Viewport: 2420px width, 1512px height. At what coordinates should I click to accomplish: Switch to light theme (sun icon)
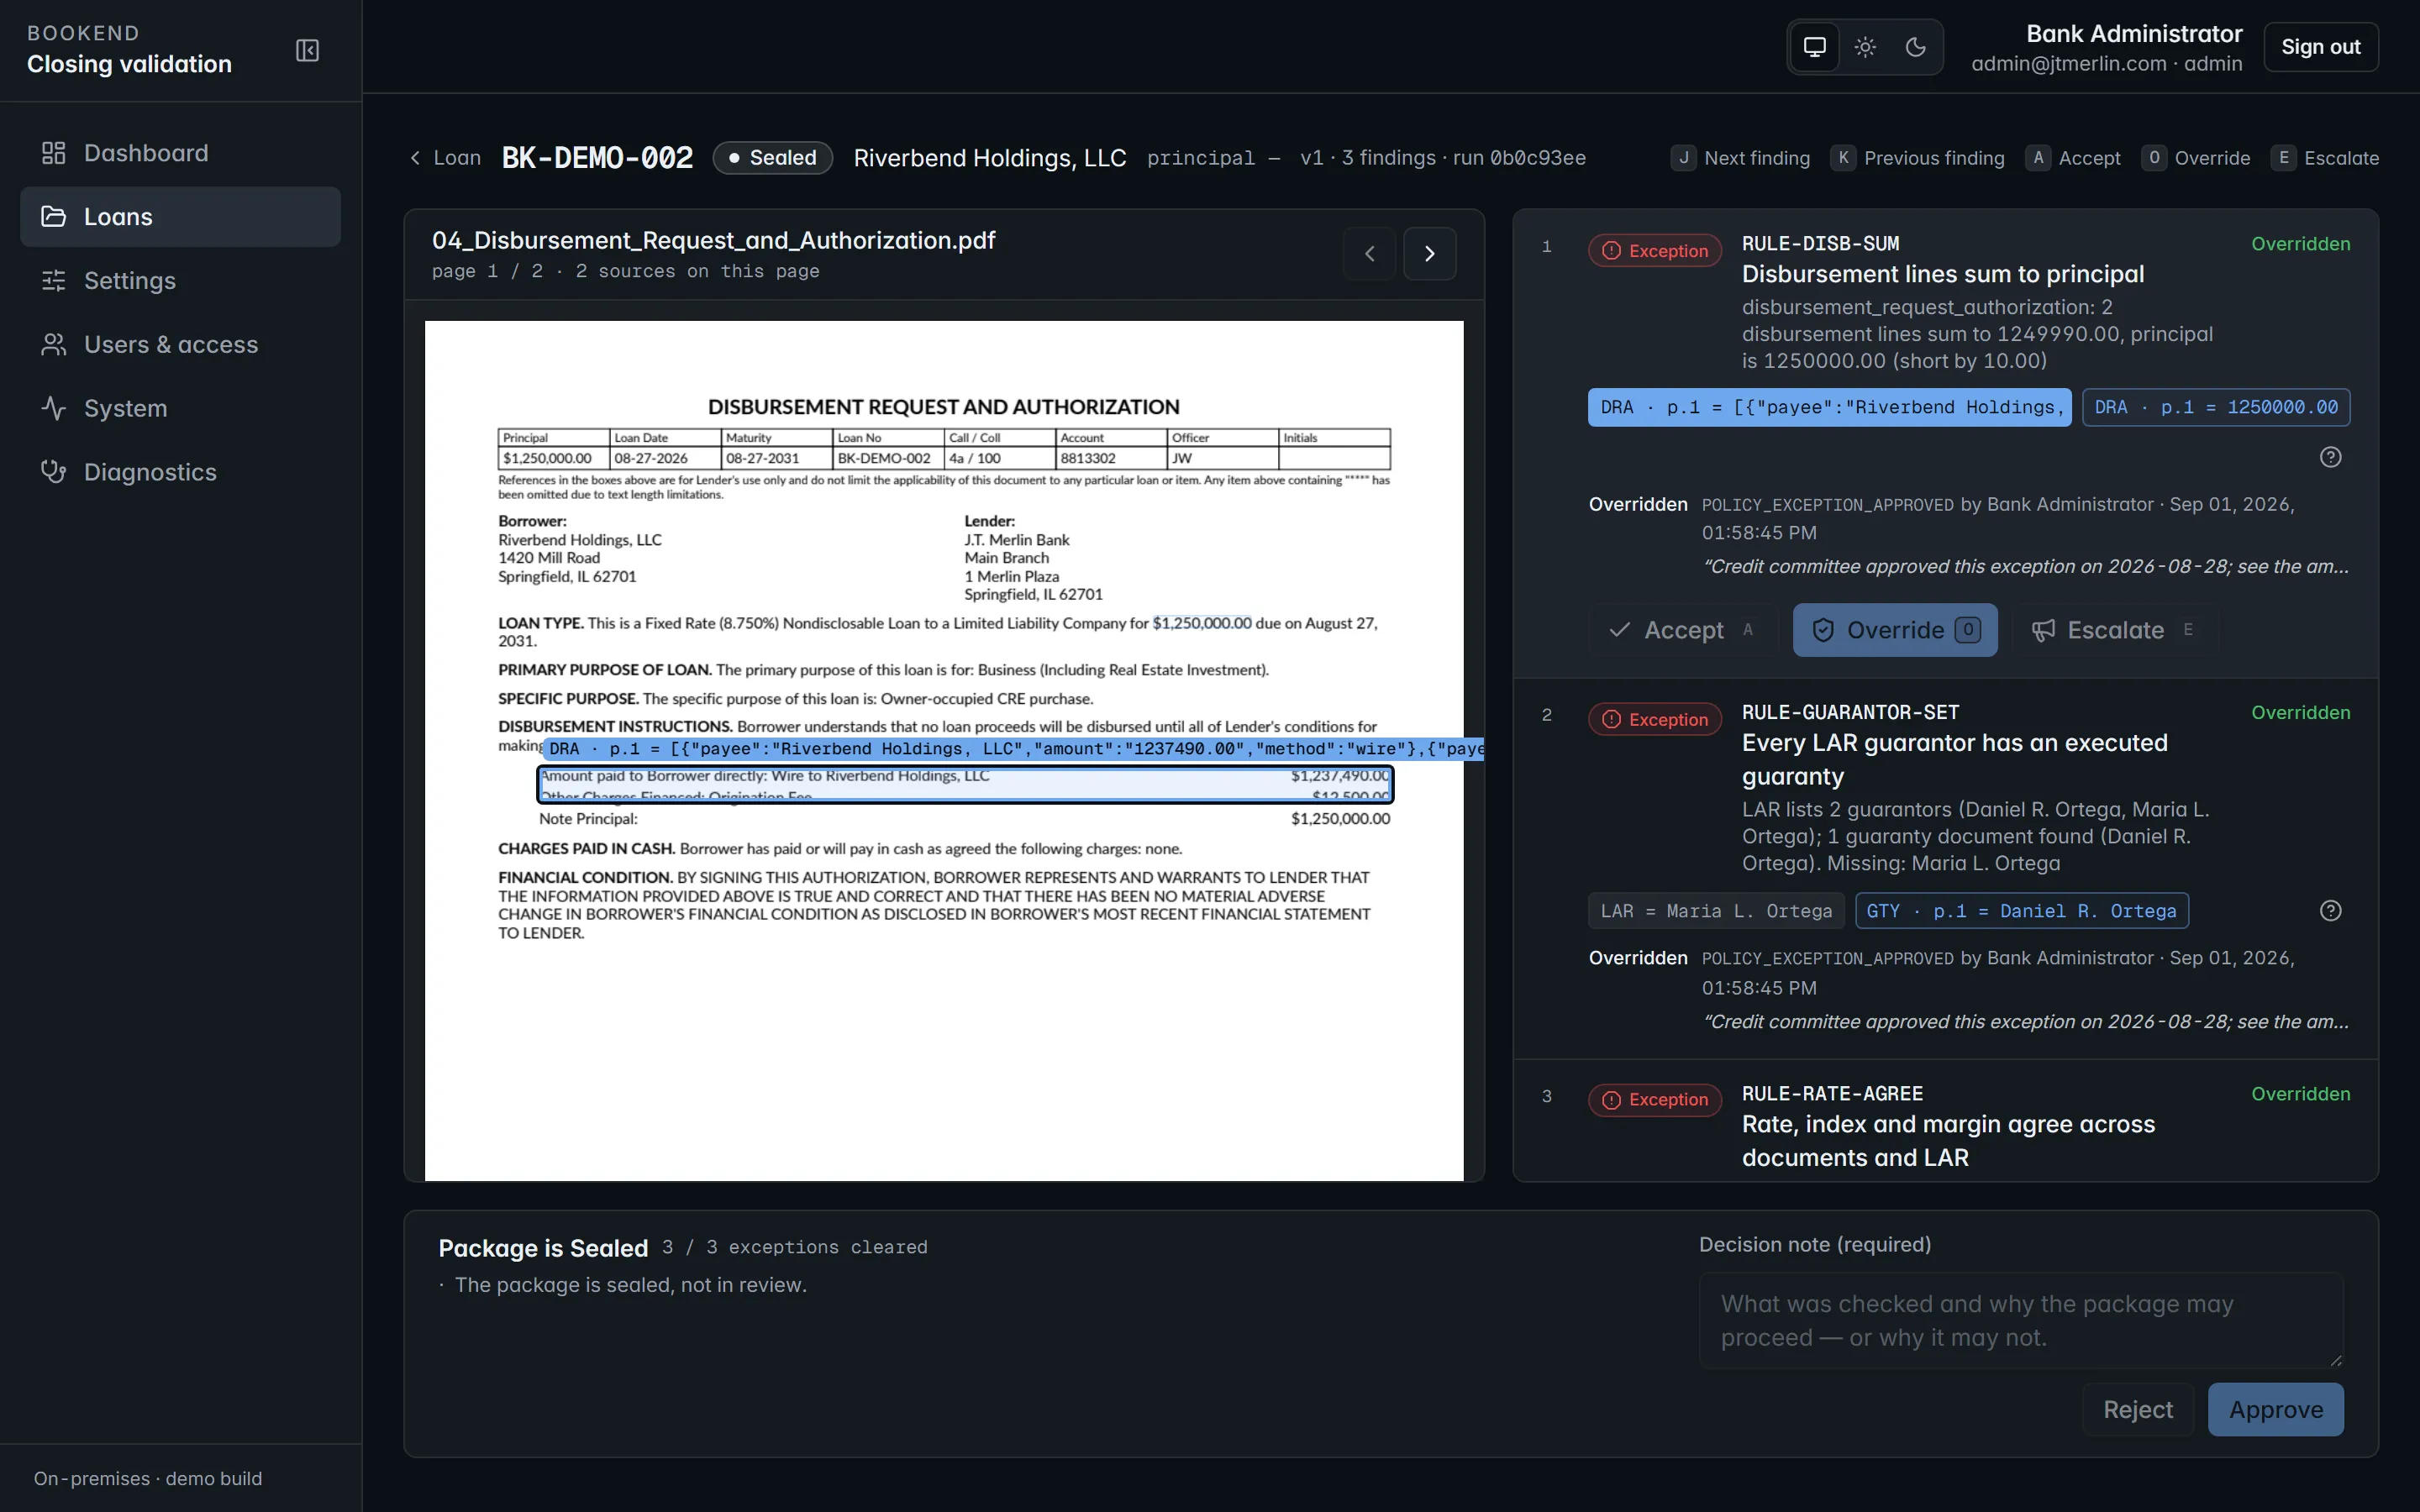pos(1865,47)
